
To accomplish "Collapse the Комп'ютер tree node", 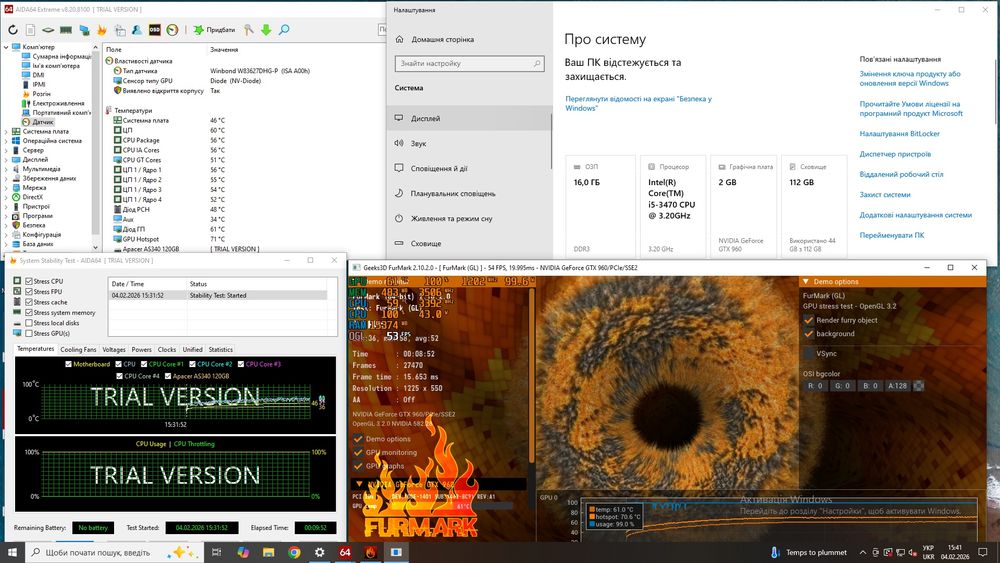I will click(x=6, y=47).
